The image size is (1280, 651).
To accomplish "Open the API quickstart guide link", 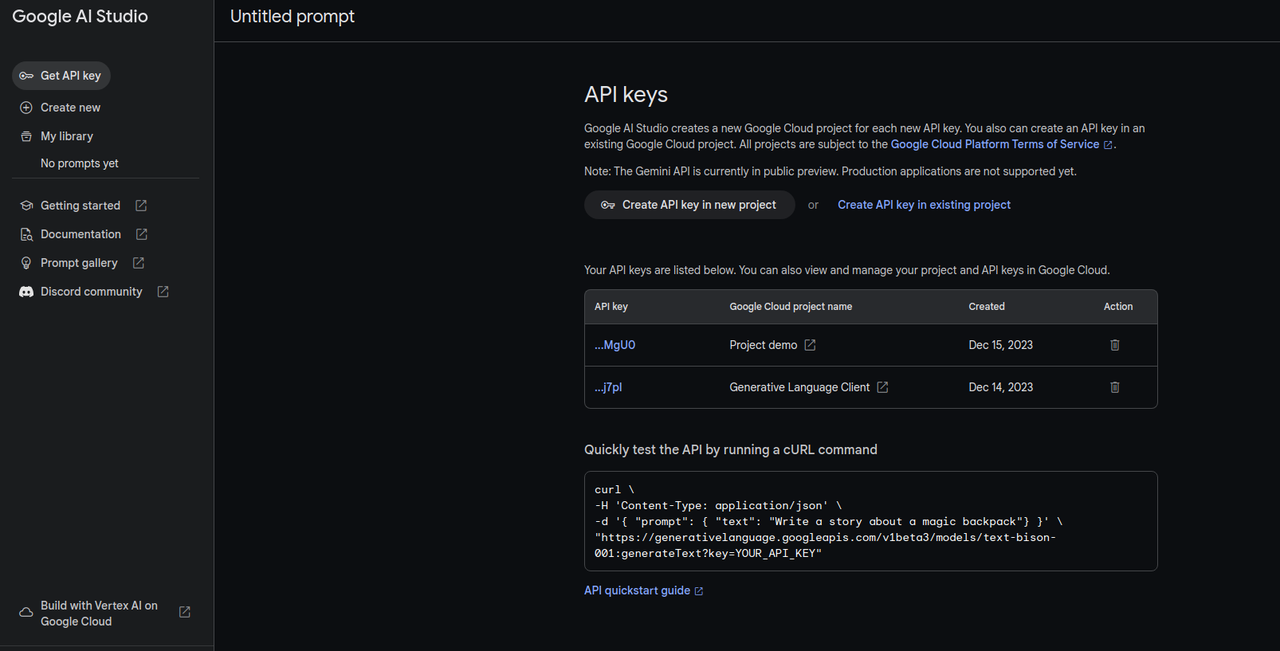I will point(637,591).
